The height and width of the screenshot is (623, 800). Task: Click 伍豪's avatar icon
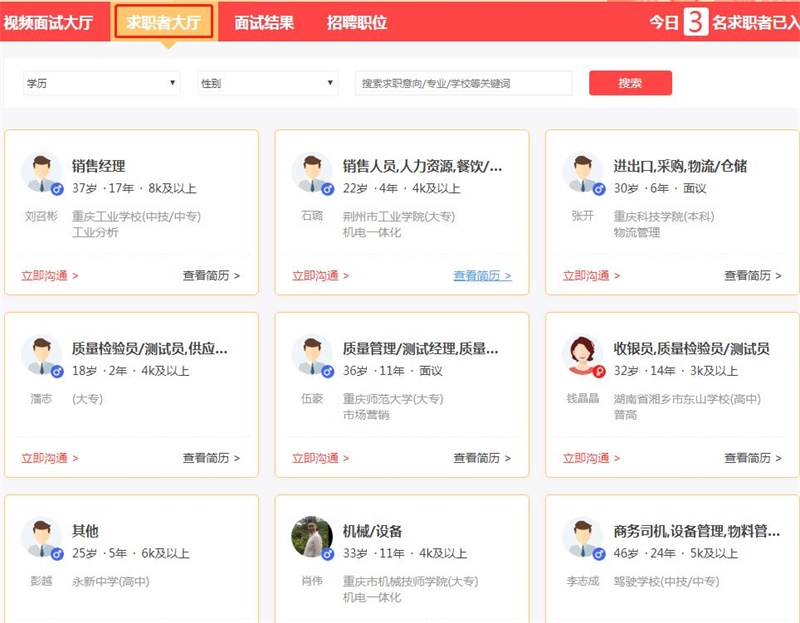tap(312, 356)
